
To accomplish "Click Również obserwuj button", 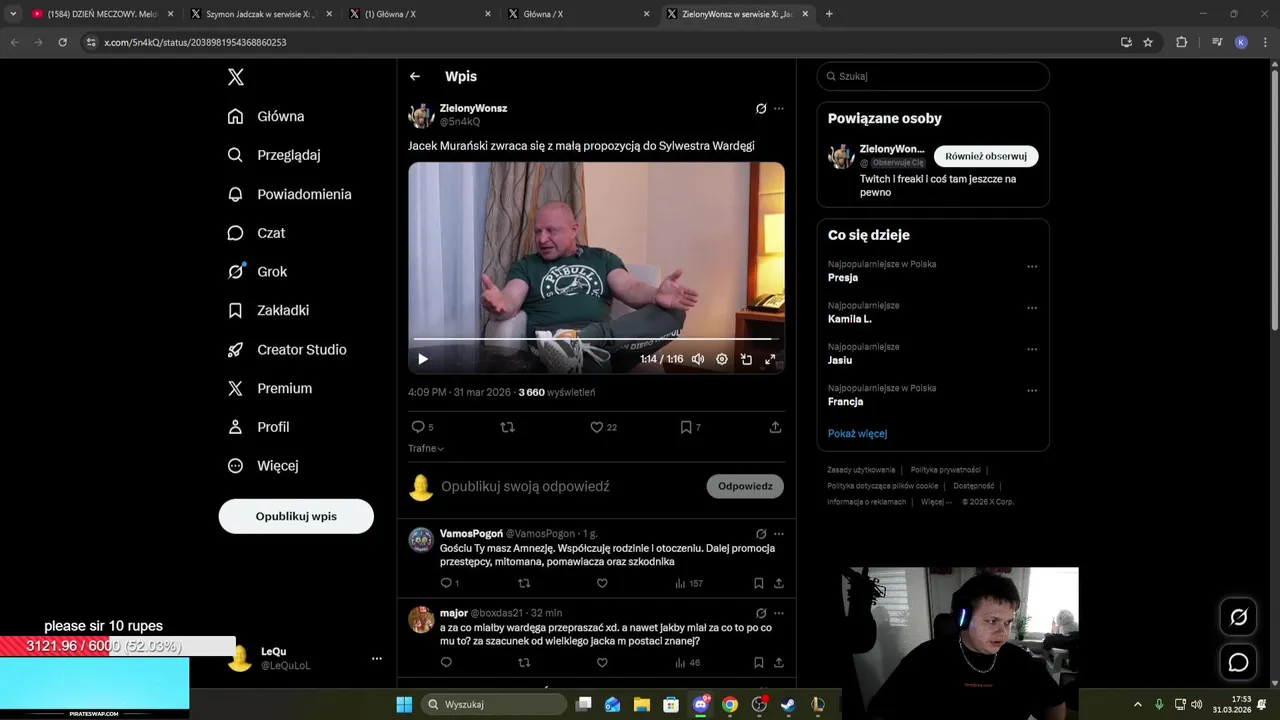I will point(986,156).
